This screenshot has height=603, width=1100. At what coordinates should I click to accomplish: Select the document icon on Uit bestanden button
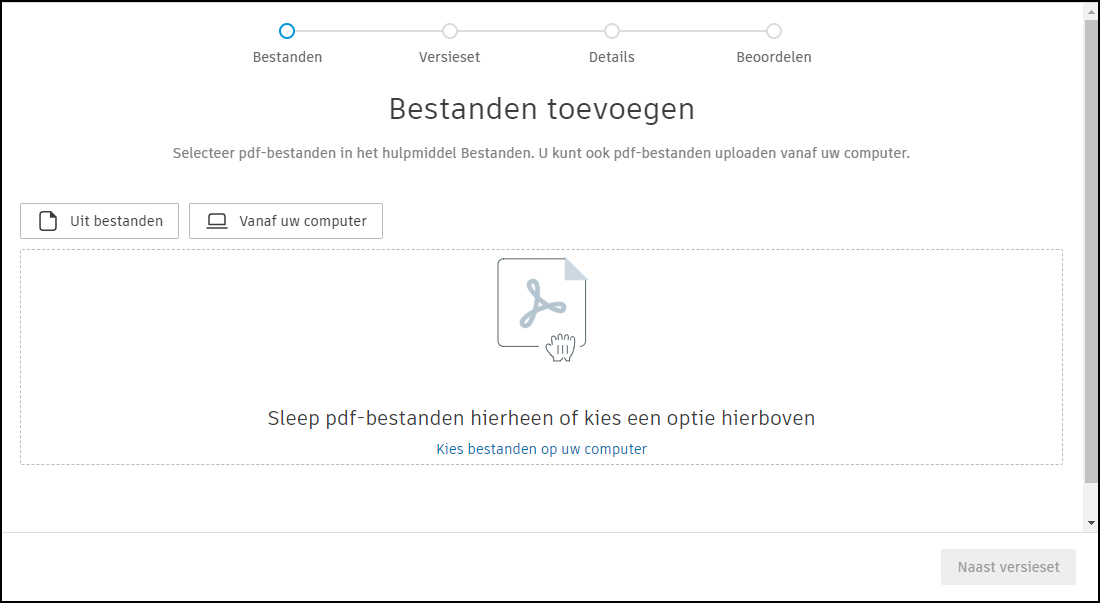[x=47, y=221]
